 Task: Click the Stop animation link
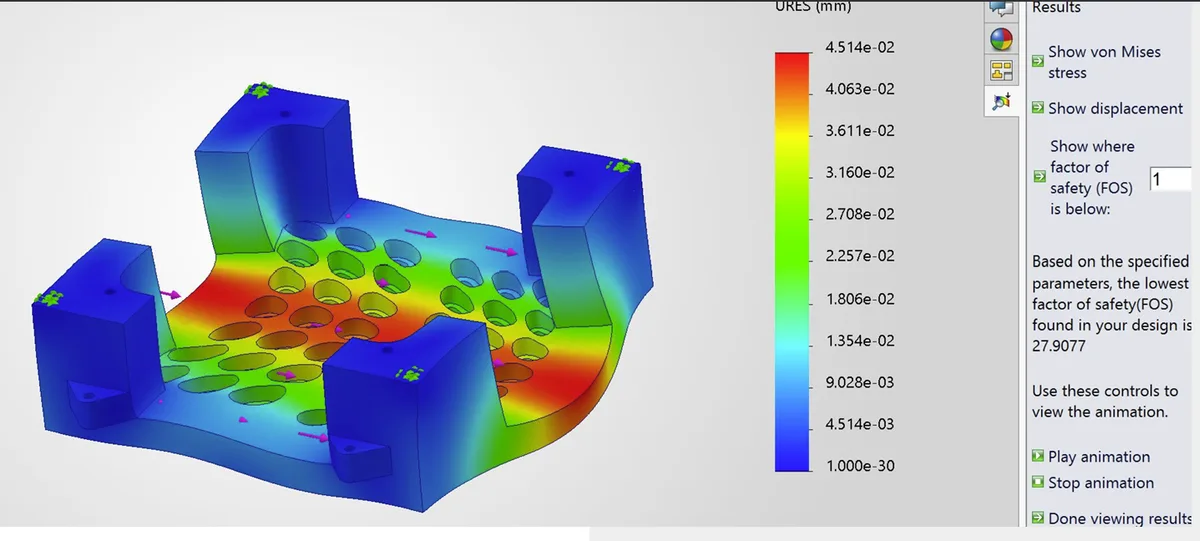[x=1101, y=483]
